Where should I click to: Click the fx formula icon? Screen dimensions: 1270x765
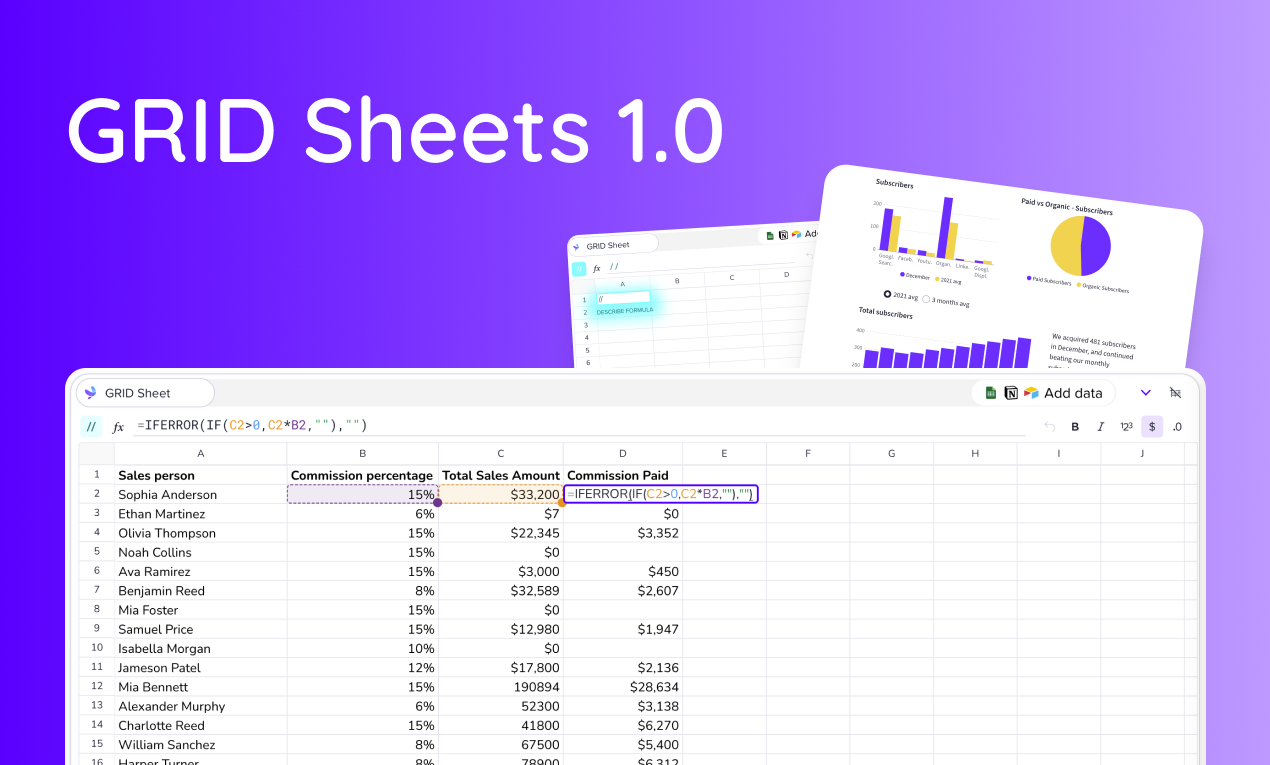(x=118, y=426)
